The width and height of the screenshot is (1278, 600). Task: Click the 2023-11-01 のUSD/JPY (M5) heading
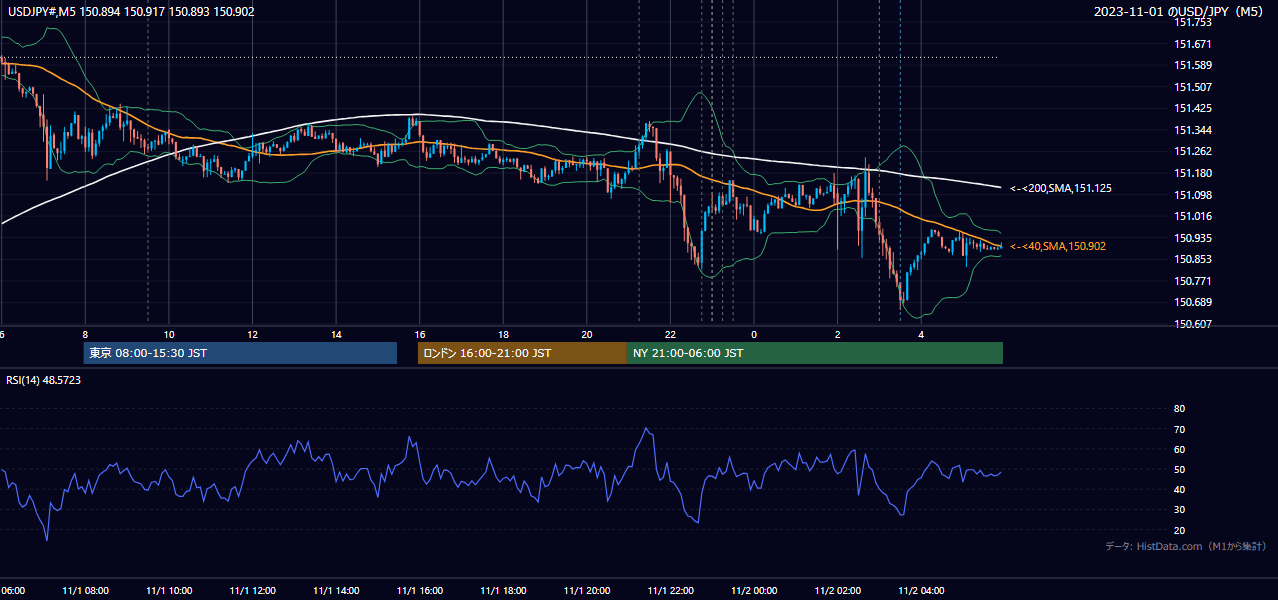(1181, 11)
